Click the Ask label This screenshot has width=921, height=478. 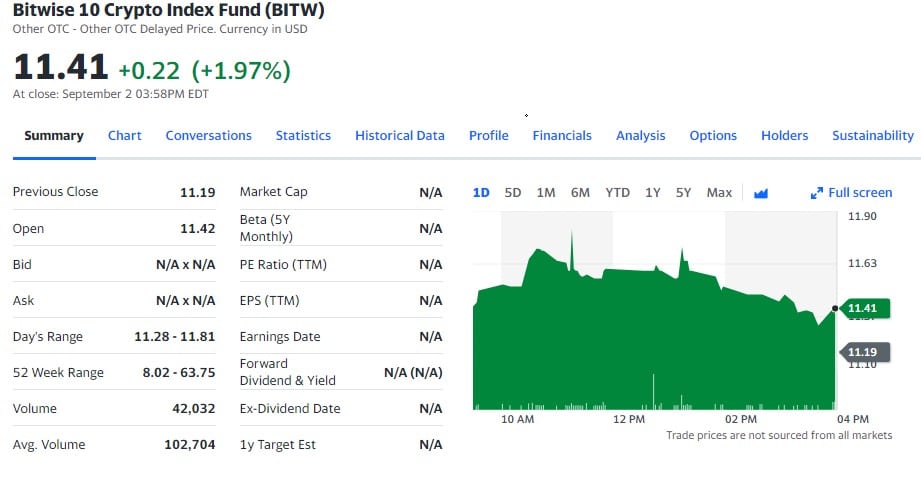point(23,301)
